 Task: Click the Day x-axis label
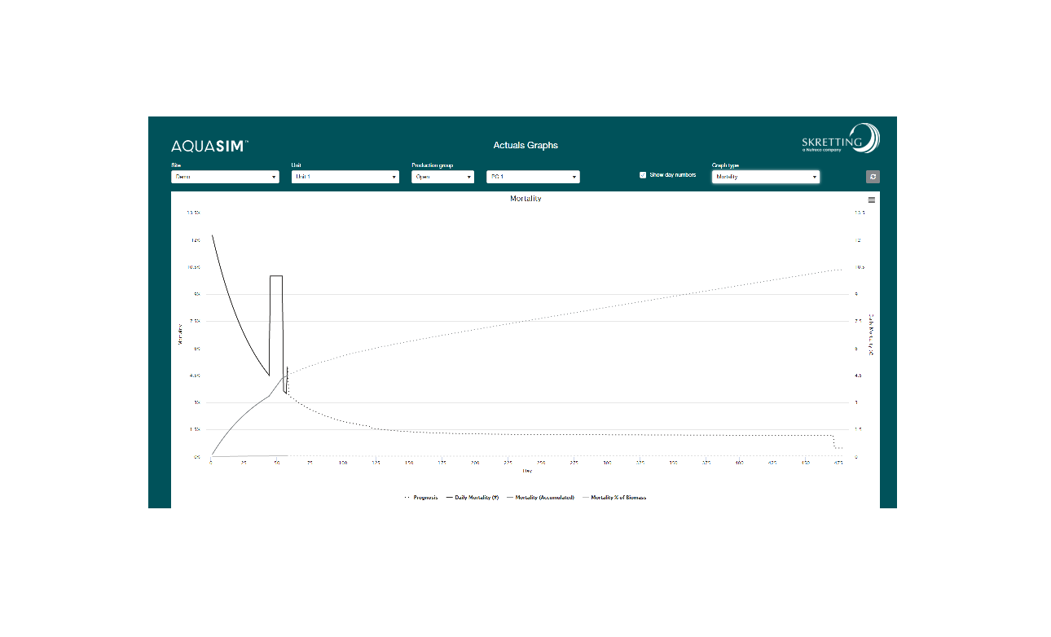(x=526, y=471)
